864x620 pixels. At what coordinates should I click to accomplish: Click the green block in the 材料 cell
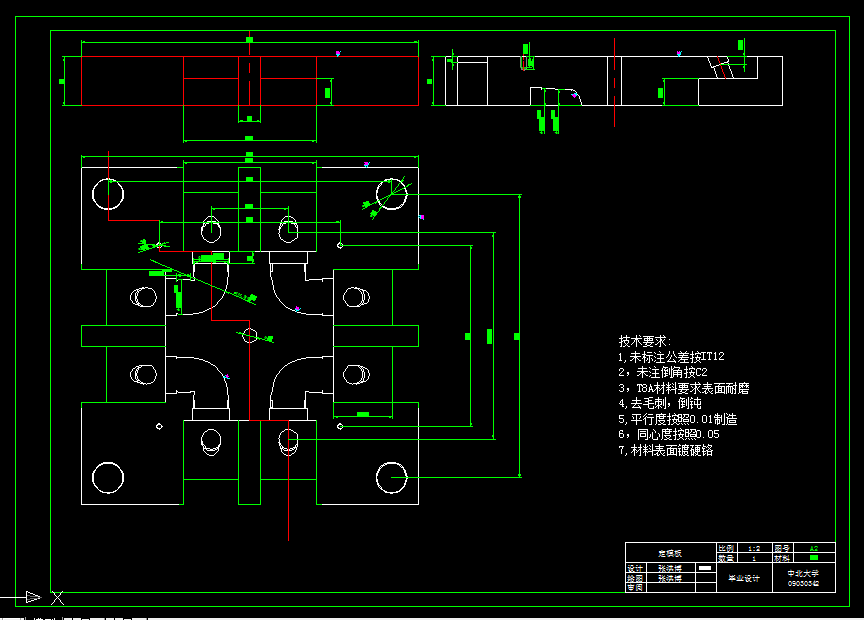pyautogui.click(x=814, y=558)
